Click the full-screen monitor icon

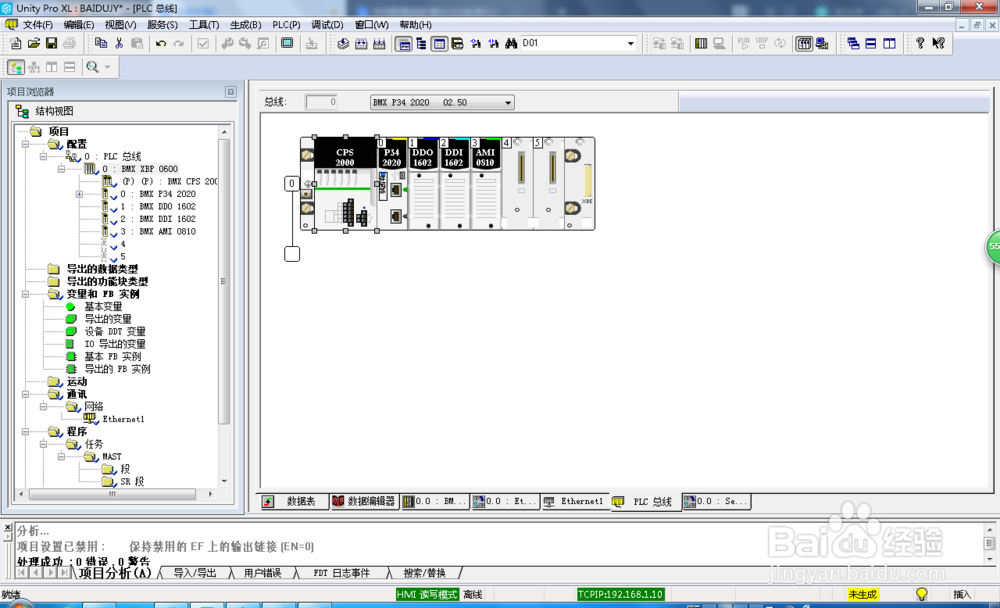pyautogui.click(x=287, y=43)
